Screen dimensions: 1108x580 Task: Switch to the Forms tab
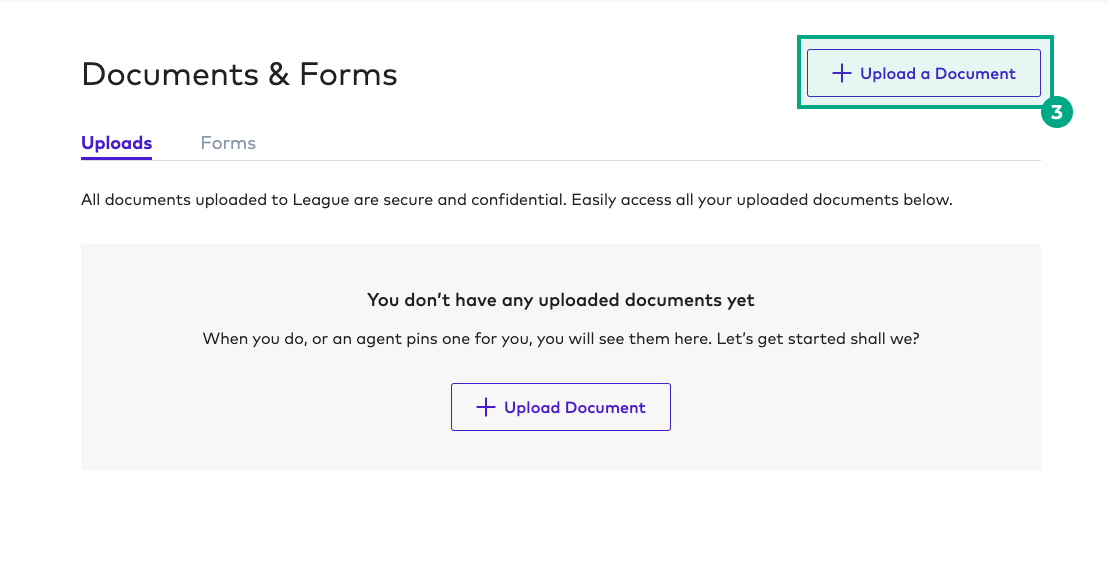[228, 143]
